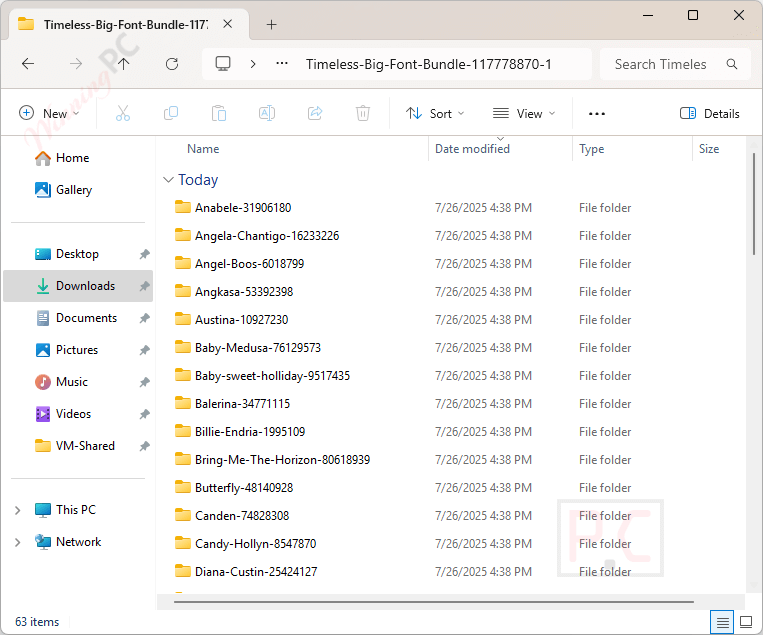Click the Paste clipboard icon
This screenshot has width=763, height=635.
[219, 113]
